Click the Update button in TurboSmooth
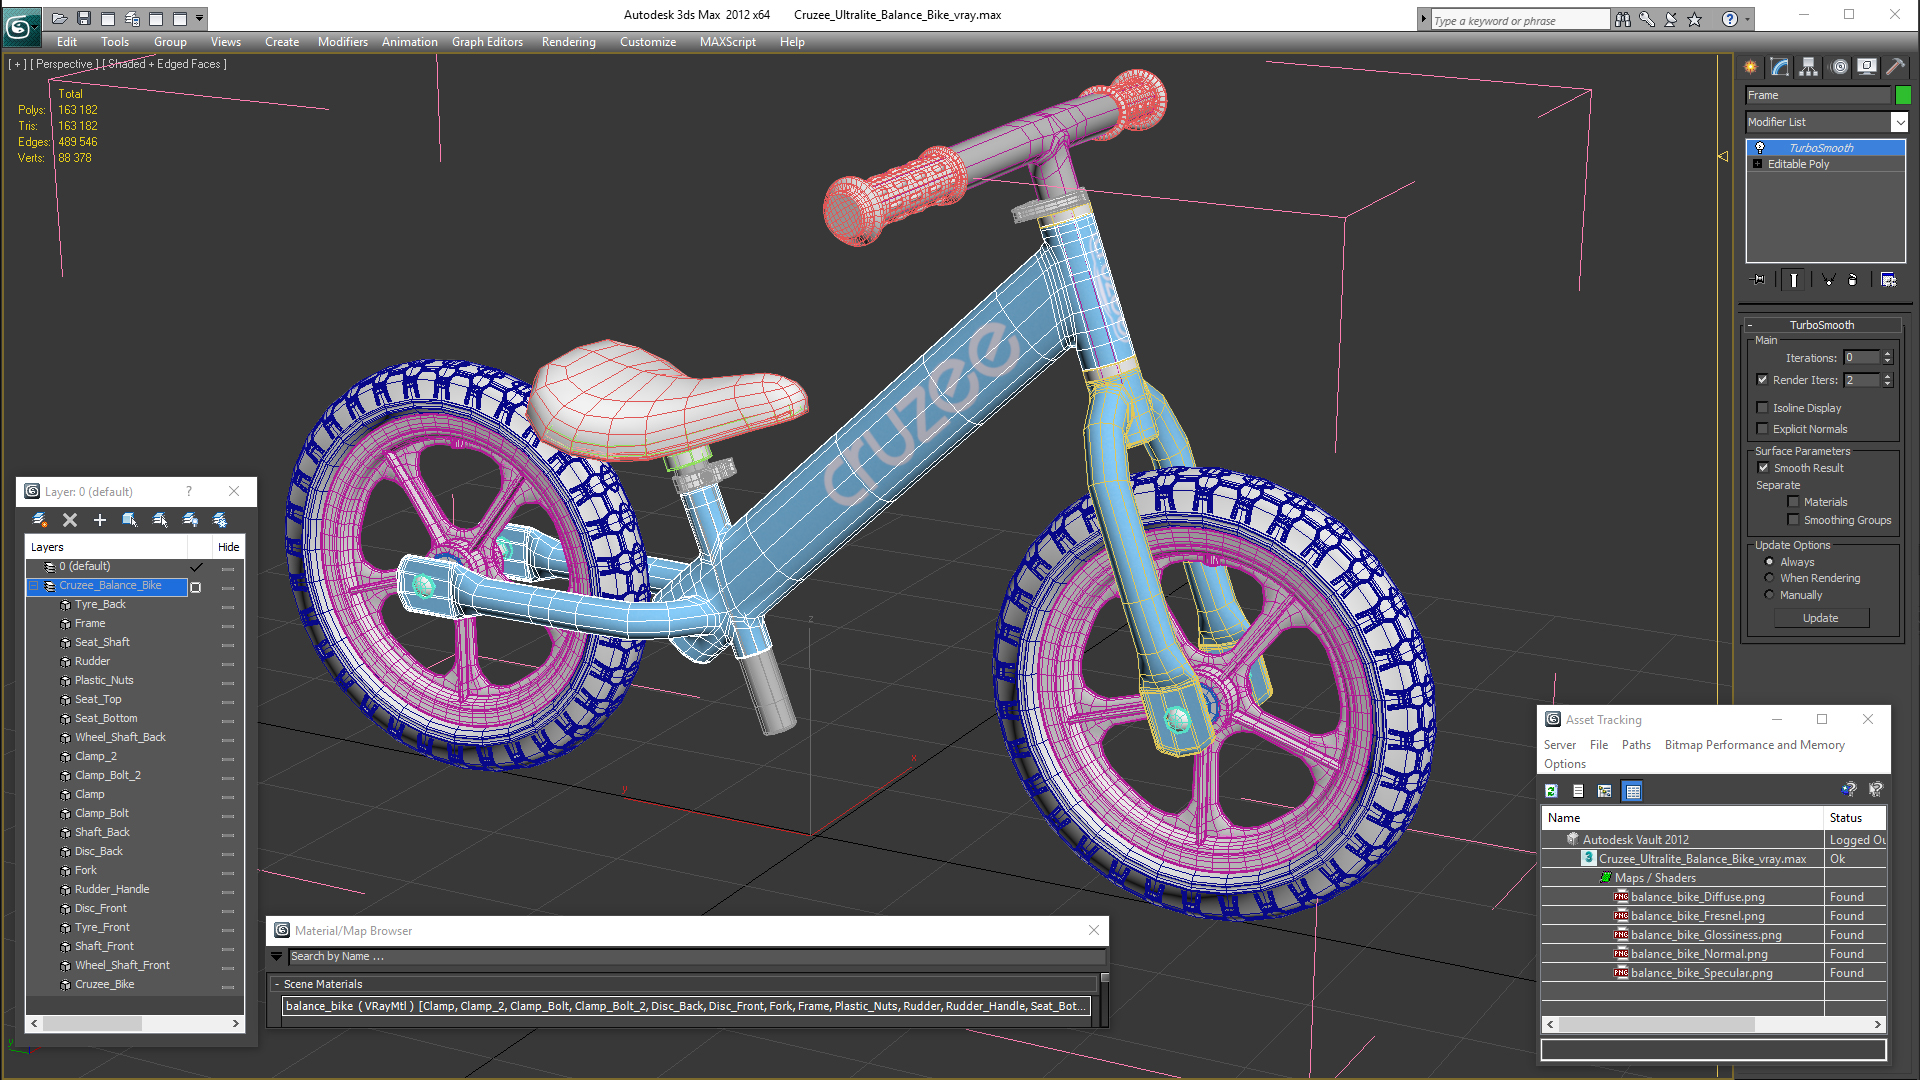 (x=1821, y=618)
